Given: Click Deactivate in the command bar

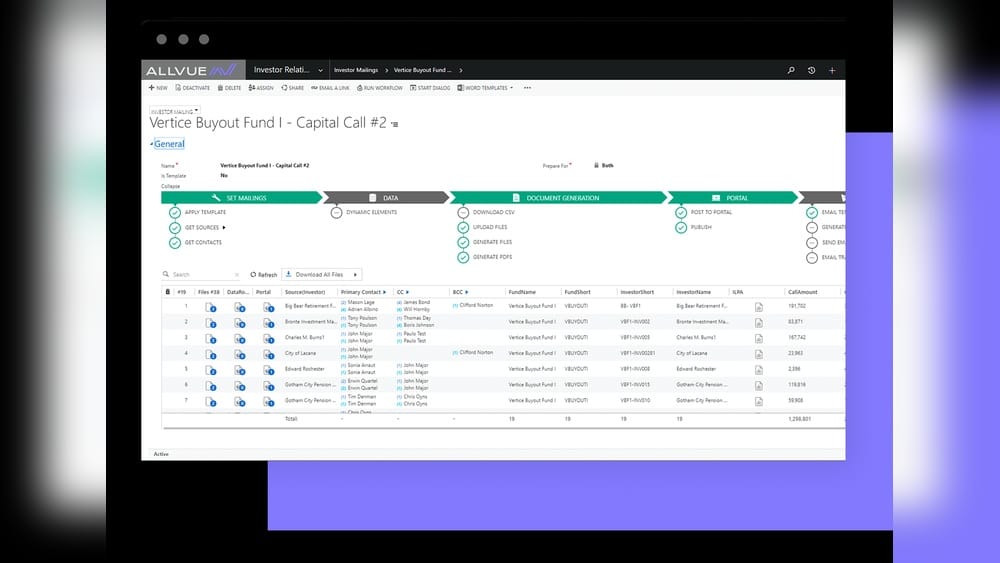Looking at the screenshot, I should click(192, 88).
